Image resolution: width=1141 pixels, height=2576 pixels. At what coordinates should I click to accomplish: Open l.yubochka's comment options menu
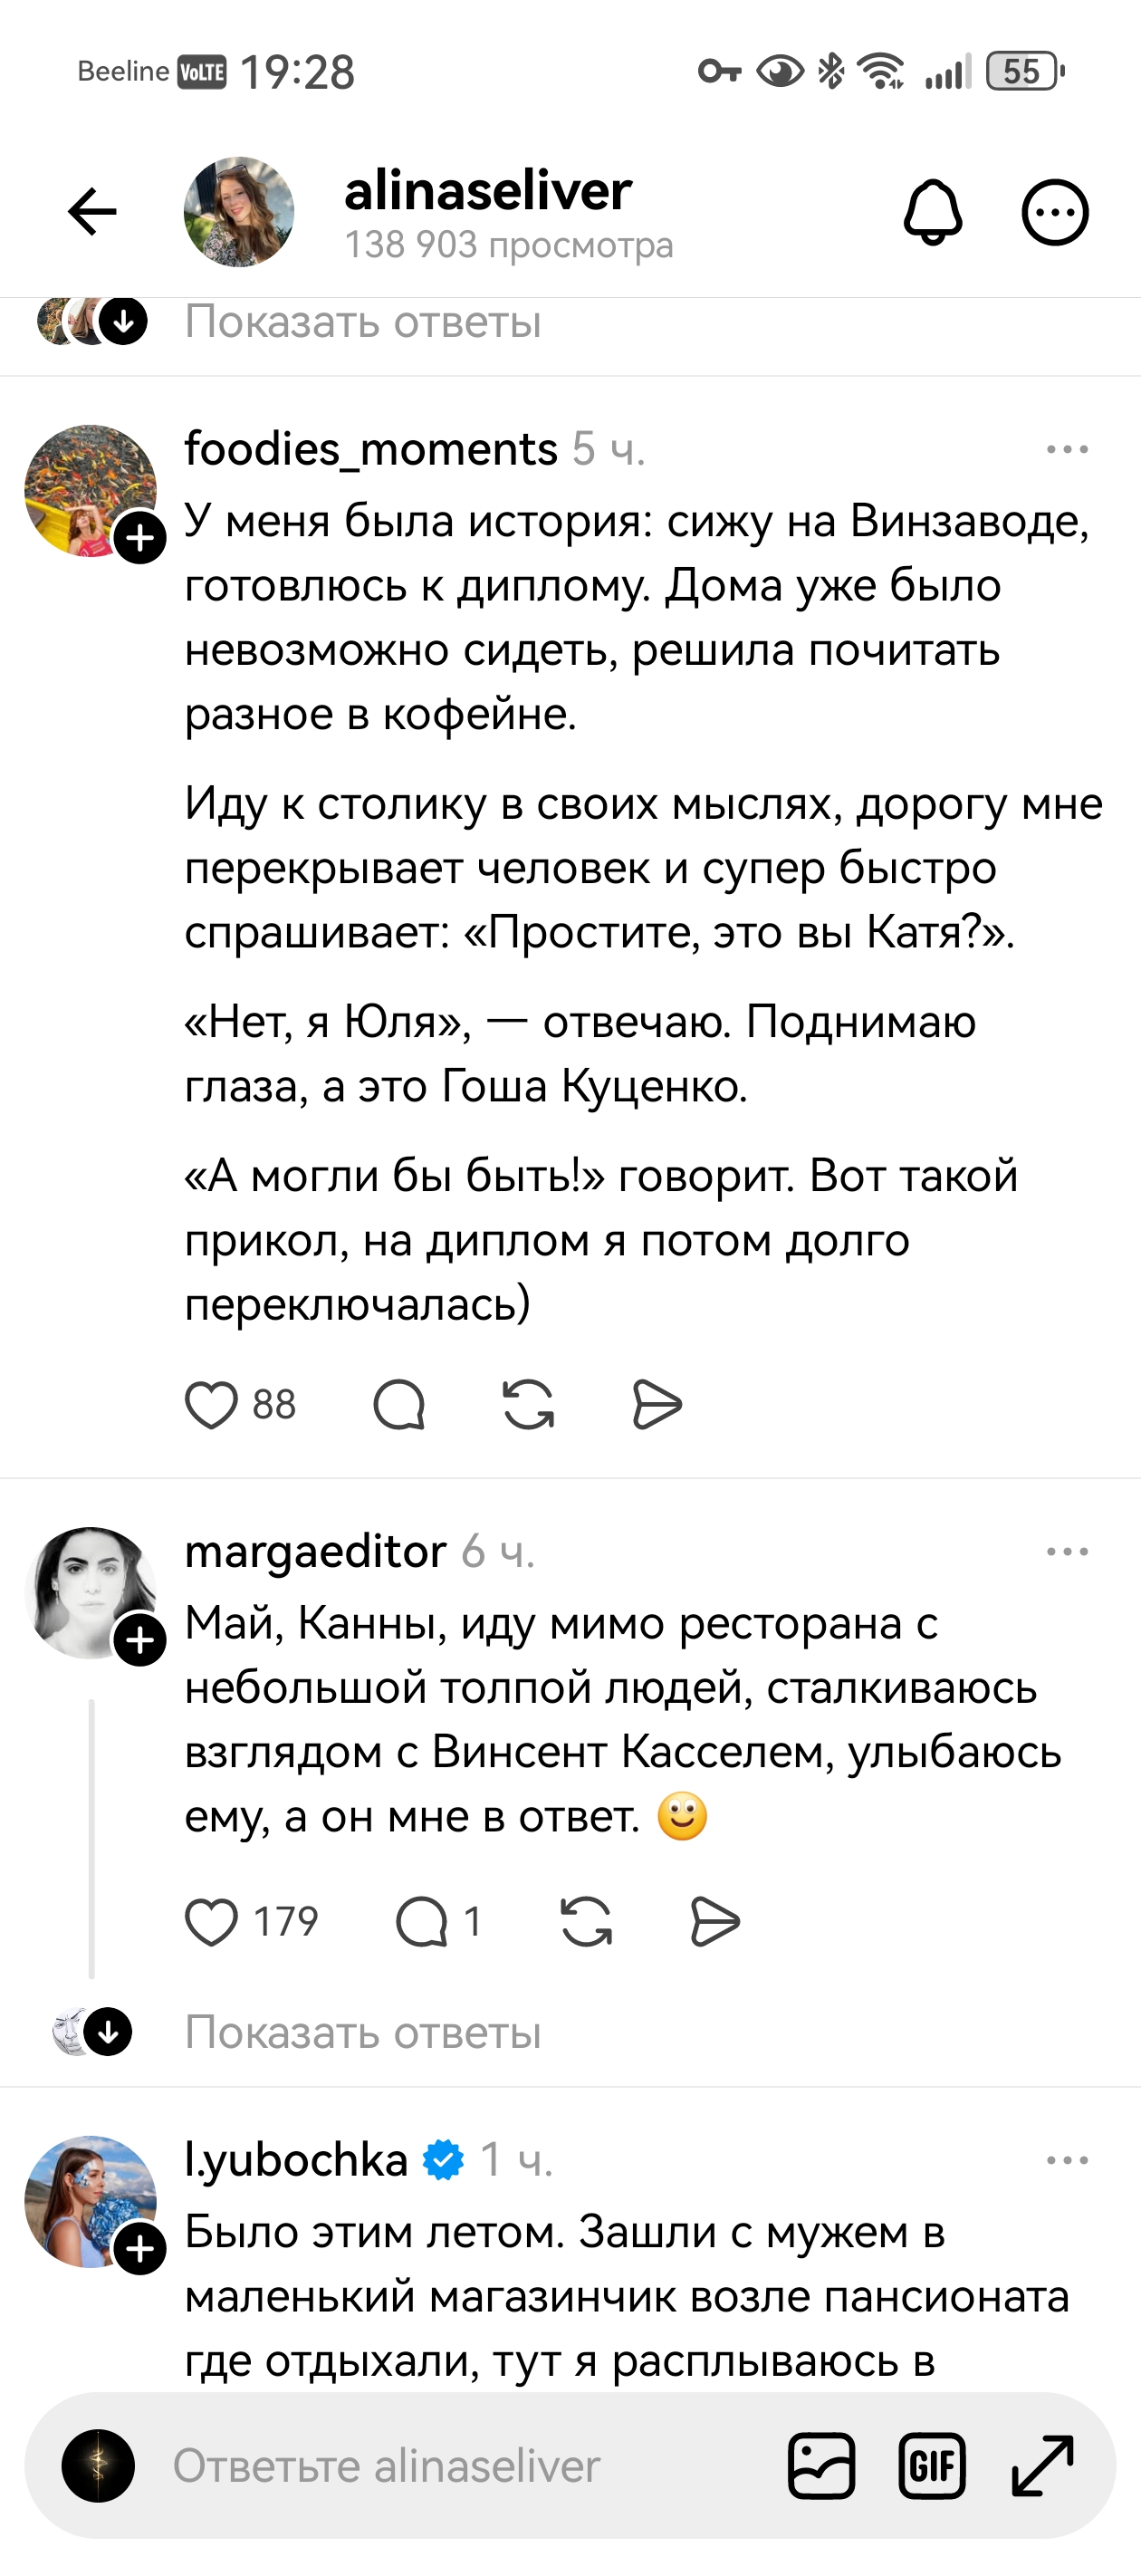(1068, 2162)
